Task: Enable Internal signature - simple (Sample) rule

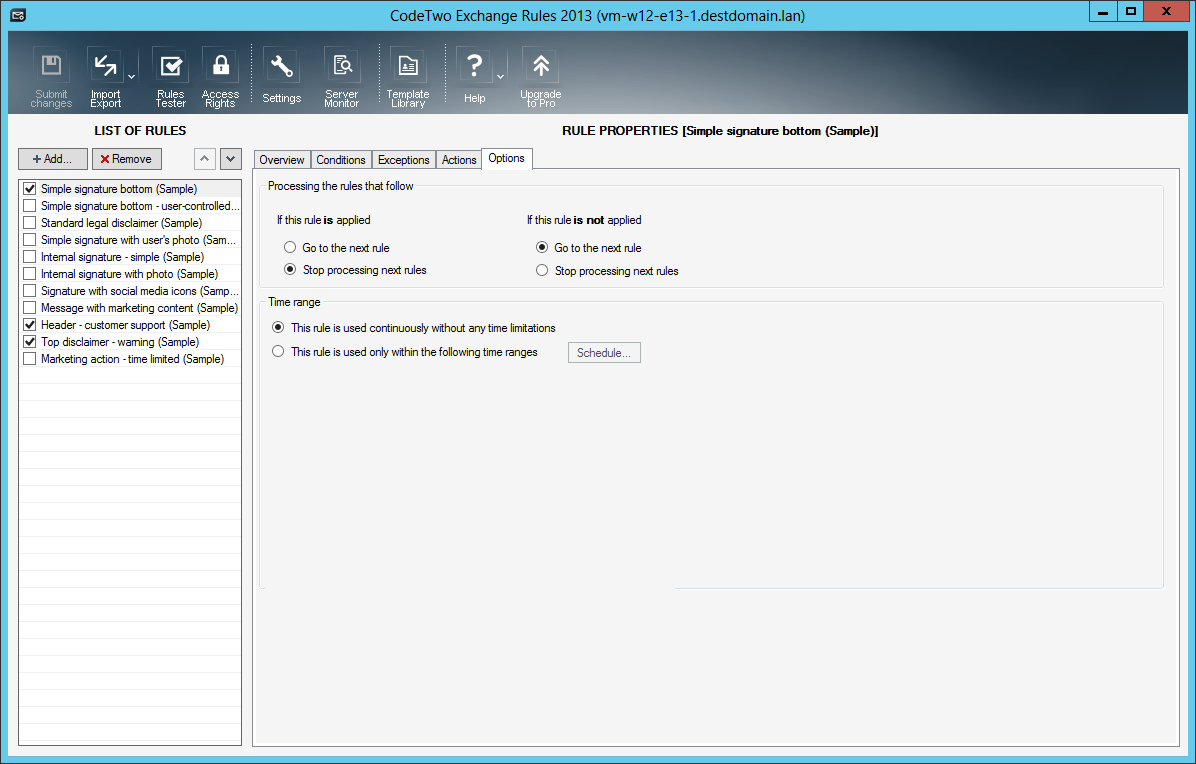Action: click(30, 256)
